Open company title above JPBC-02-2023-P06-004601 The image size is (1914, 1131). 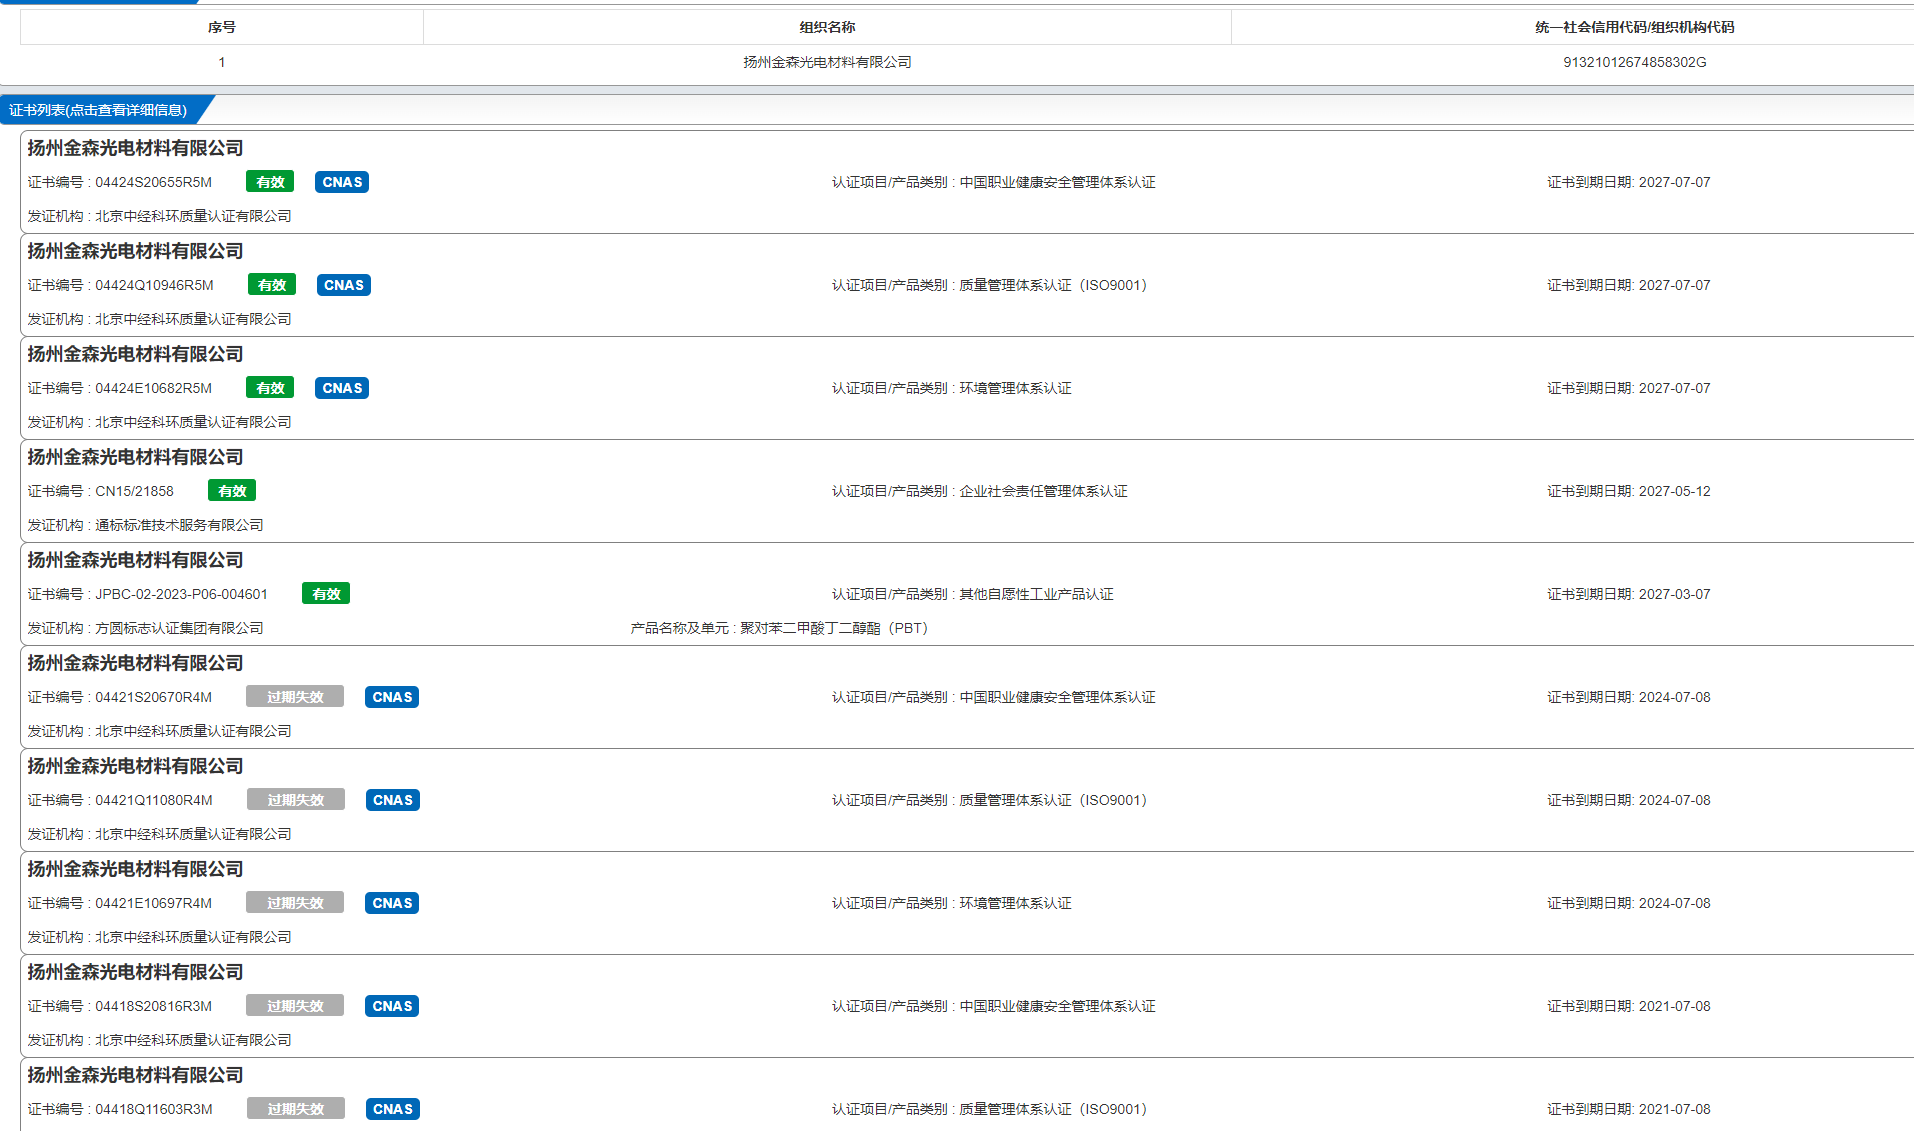[135, 560]
